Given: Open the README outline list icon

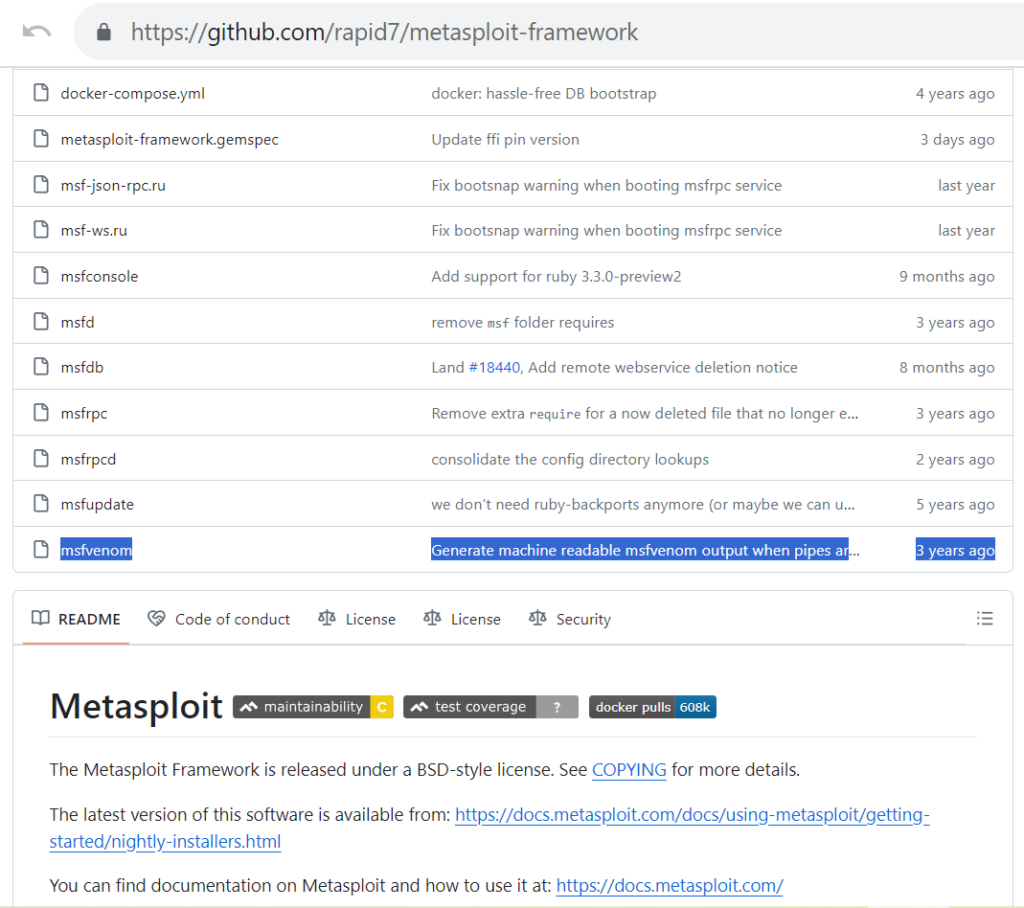Looking at the screenshot, I should 985,618.
